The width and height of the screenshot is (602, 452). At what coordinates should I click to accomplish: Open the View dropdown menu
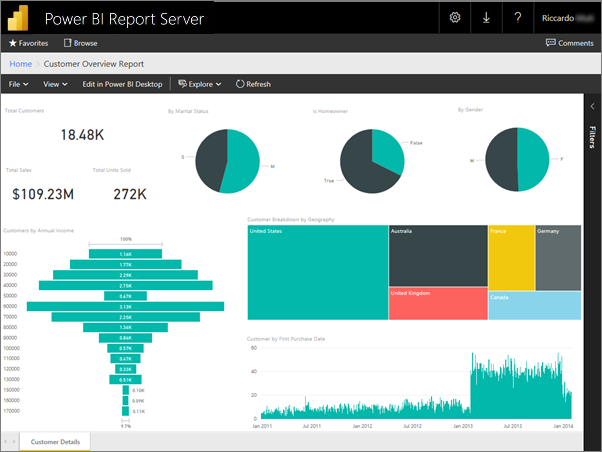[x=53, y=84]
